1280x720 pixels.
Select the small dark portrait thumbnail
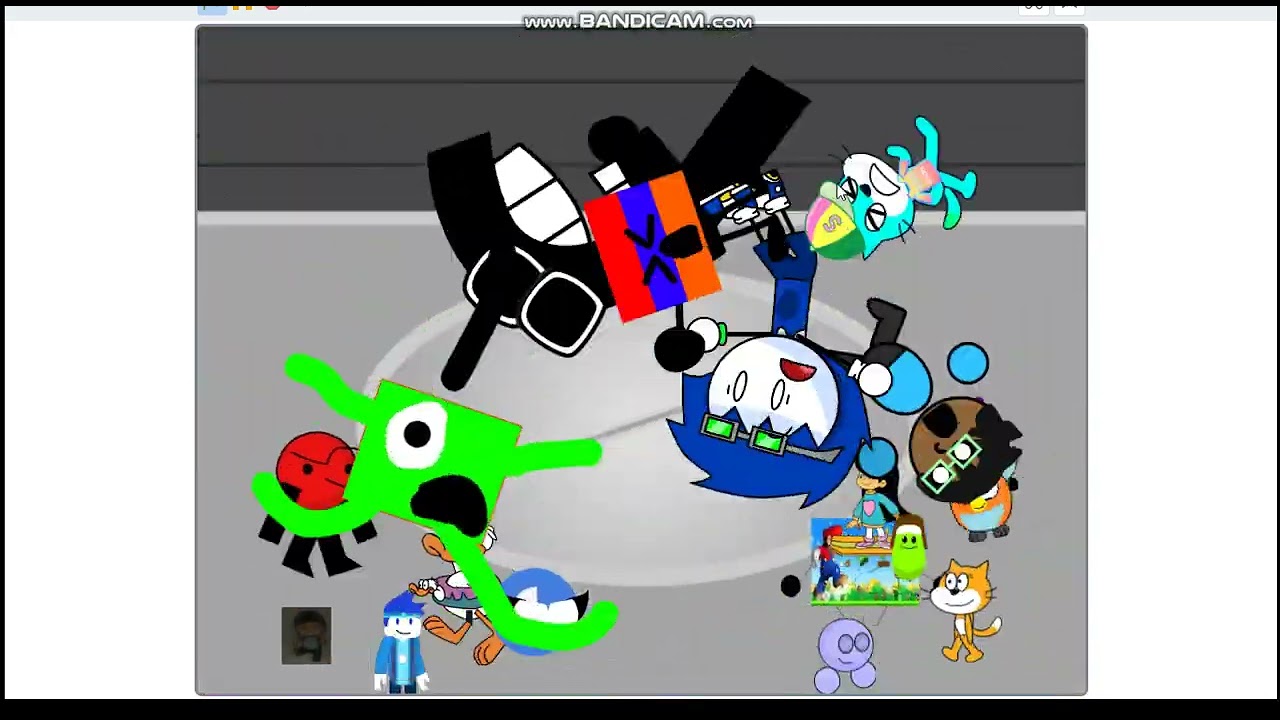coord(306,636)
